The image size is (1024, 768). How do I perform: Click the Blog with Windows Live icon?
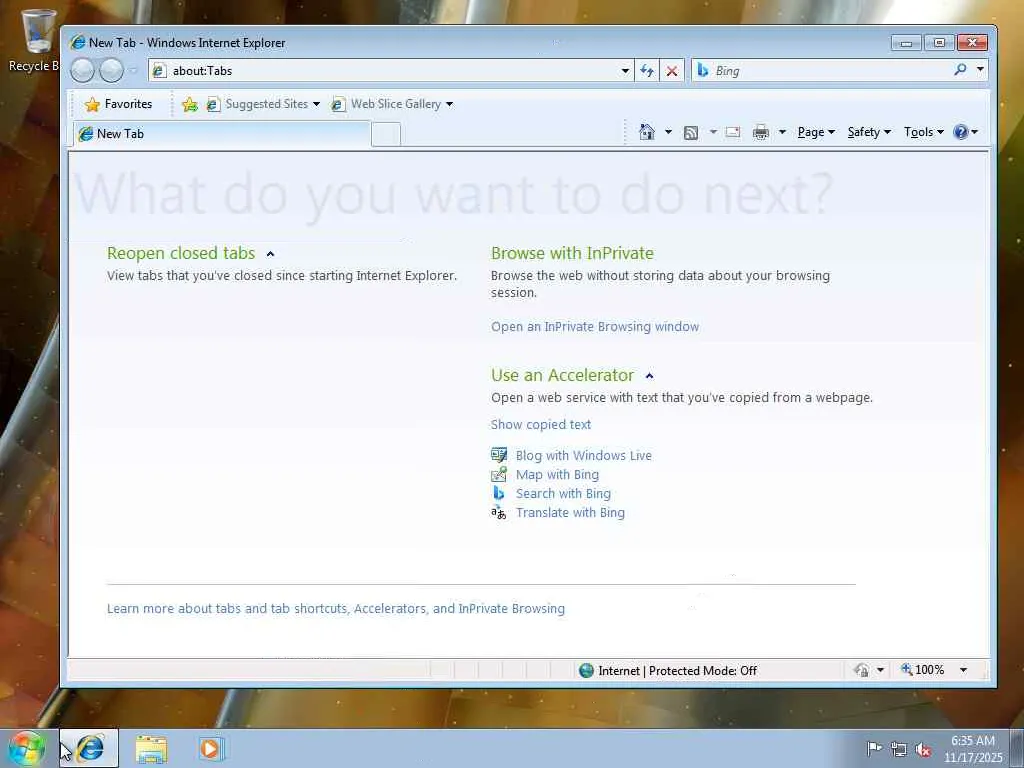click(x=499, y=455)
